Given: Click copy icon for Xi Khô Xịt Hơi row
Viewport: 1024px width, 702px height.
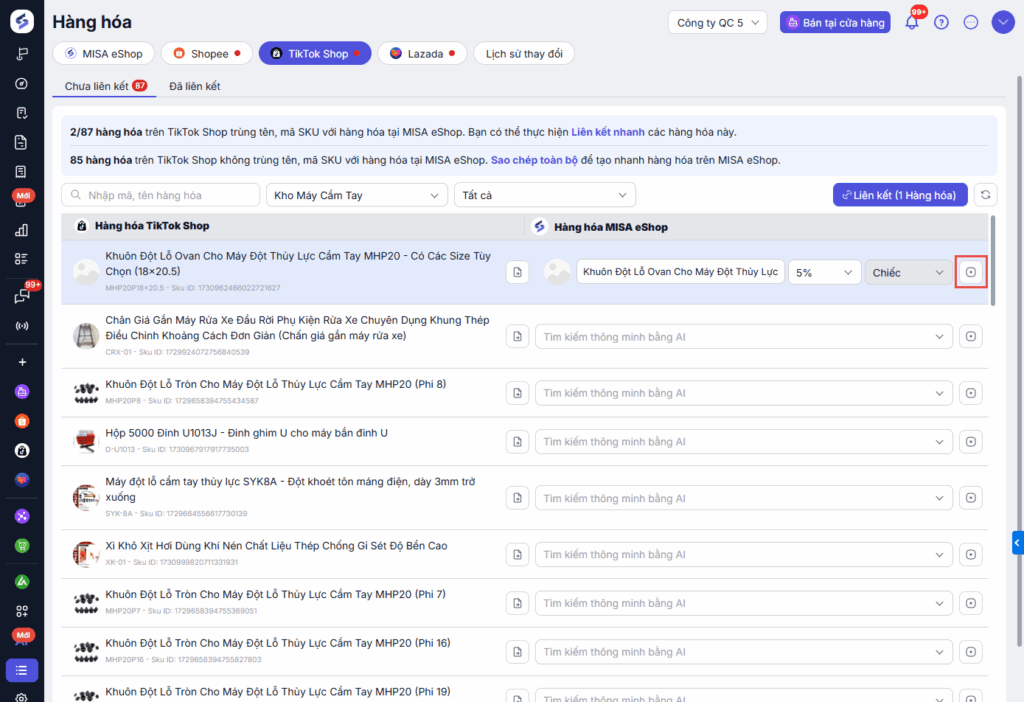Looking at the screenshot, I should [517, 554].
